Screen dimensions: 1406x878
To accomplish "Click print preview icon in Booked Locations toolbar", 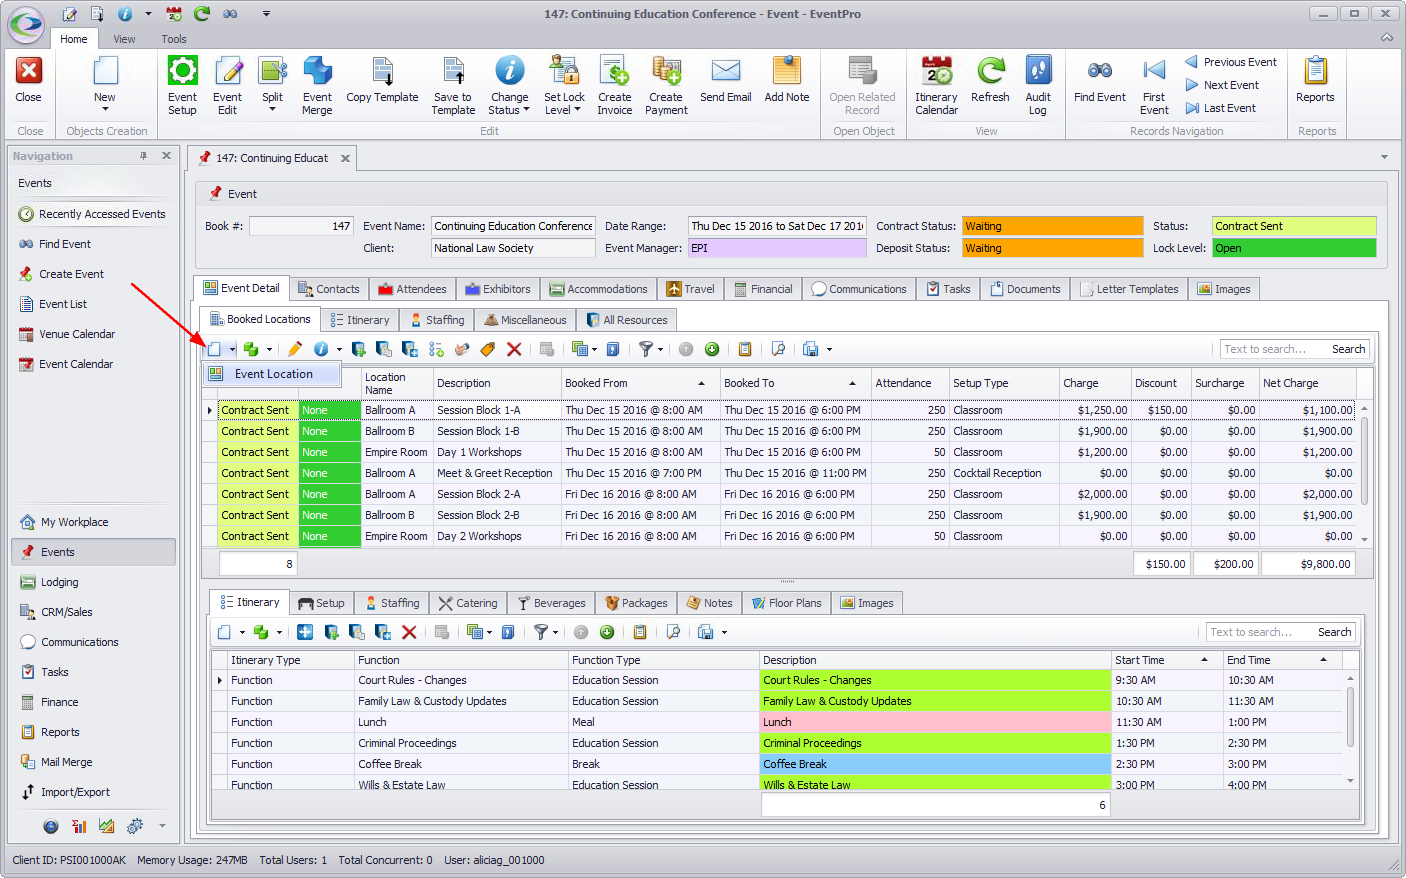I will (x=778, y=349).
